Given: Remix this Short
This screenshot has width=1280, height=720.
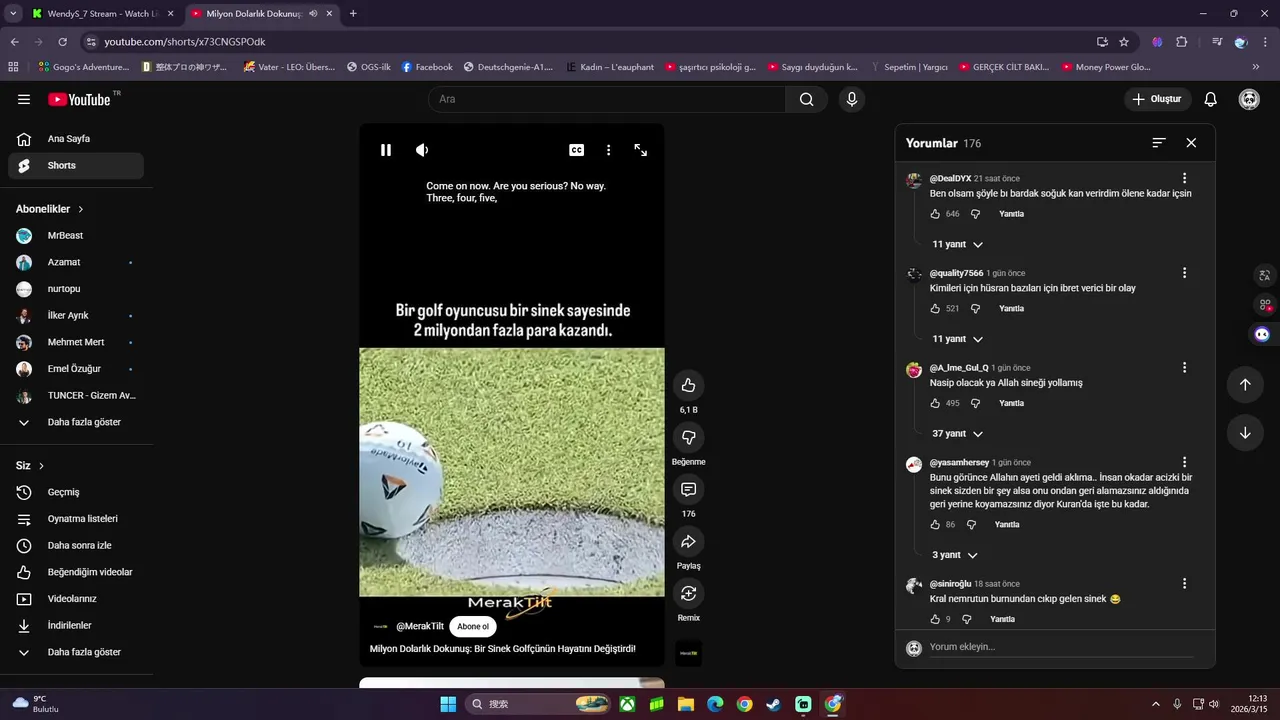Looking at the screenshot, I should coord(689,593).
